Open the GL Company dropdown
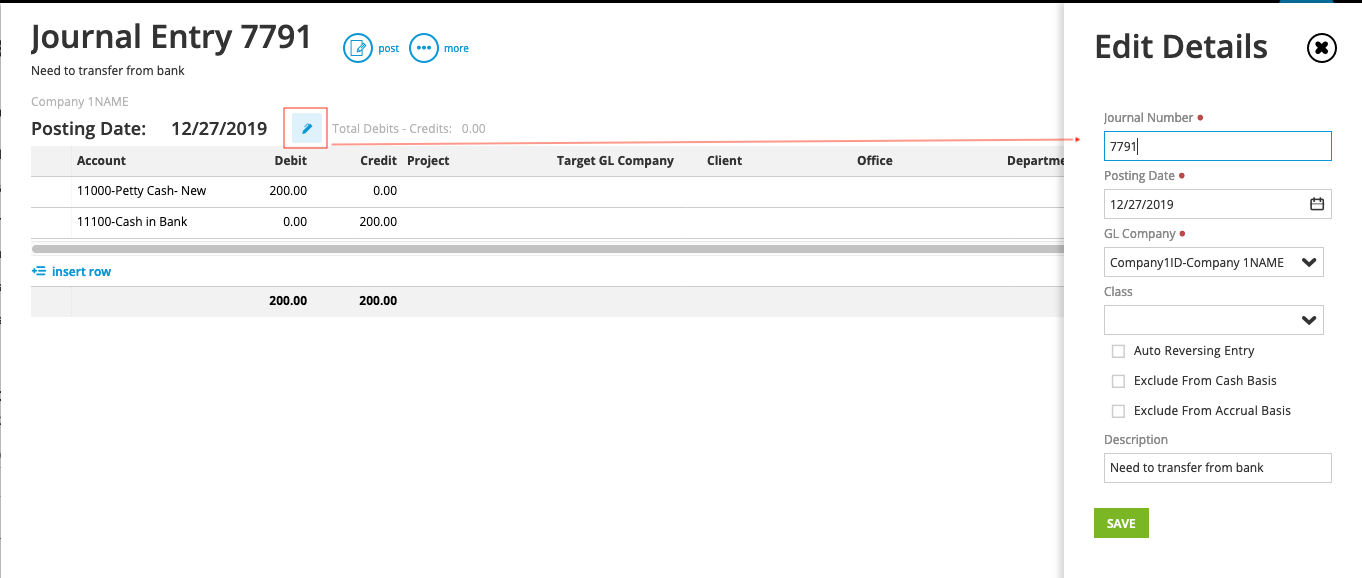Screen dimensions: 1362x578 click(1214, 262)
